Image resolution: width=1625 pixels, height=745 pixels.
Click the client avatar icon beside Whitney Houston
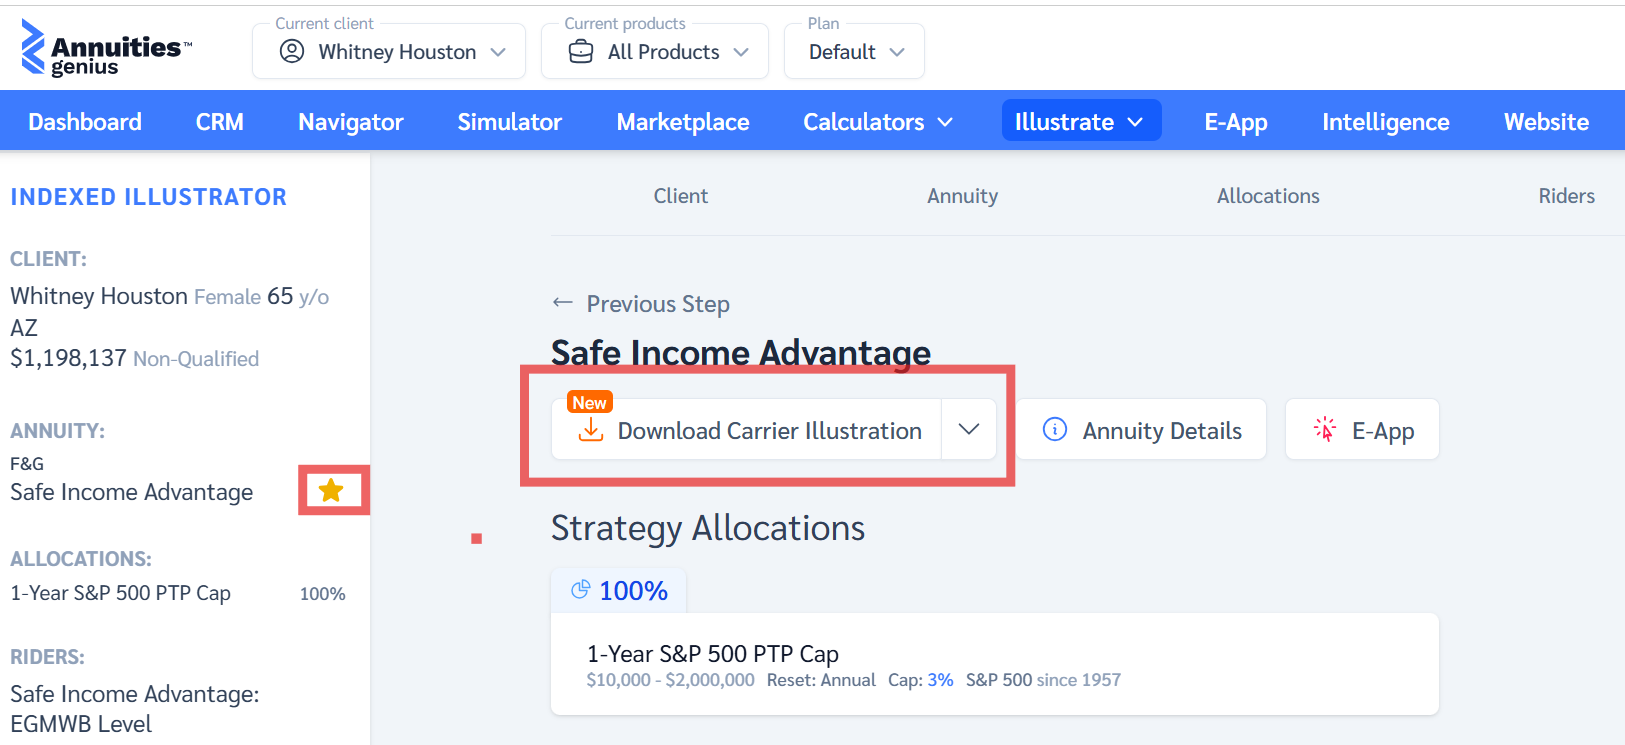click(292, 51)
